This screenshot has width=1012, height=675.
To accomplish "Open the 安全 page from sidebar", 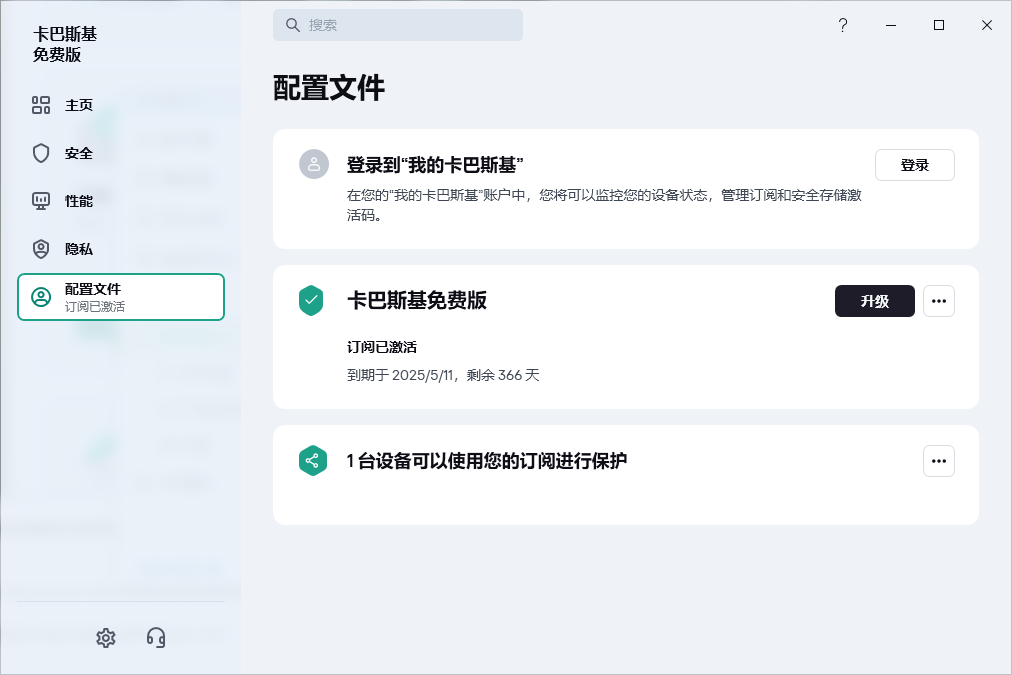I will [x=41, y=152].
